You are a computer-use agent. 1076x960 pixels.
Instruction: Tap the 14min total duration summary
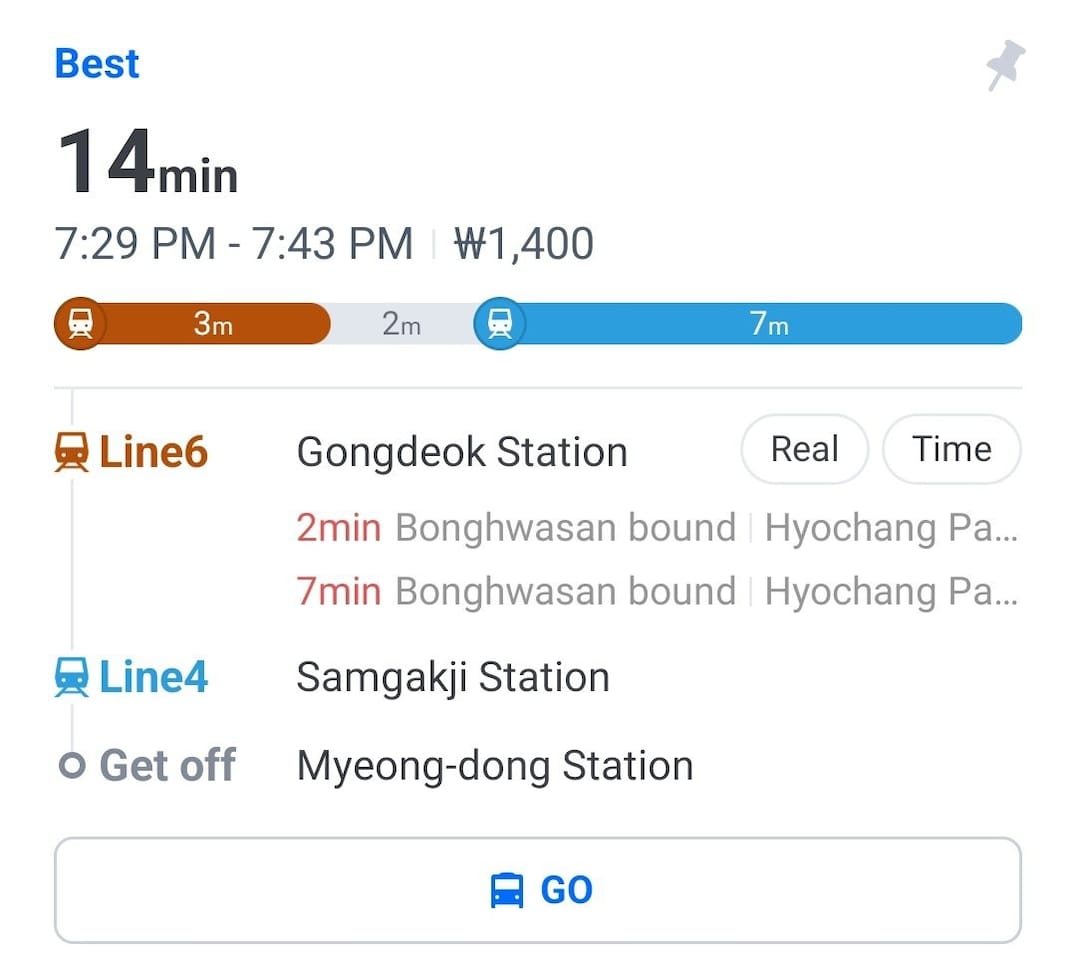coord(148,162)
